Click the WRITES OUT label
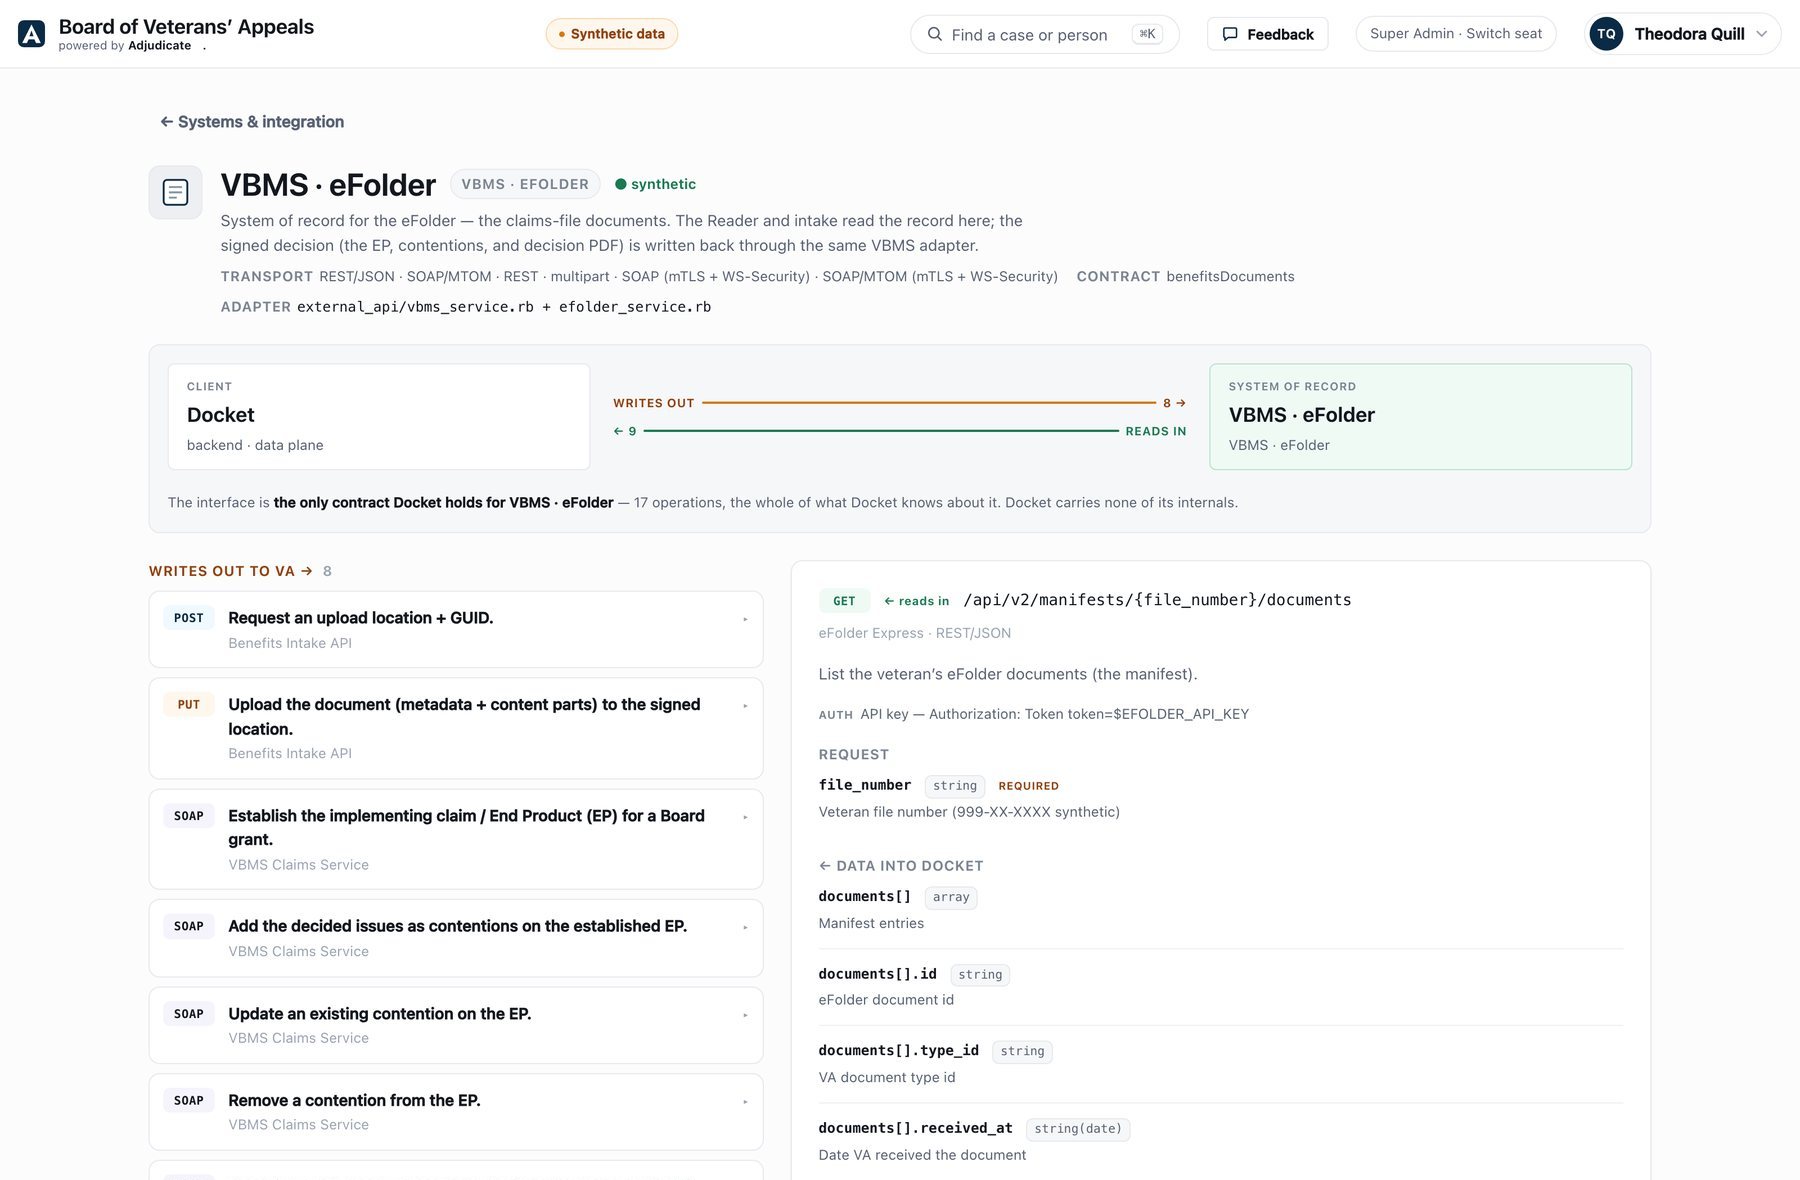1800x1180 pixels. [x=653, y=403]
